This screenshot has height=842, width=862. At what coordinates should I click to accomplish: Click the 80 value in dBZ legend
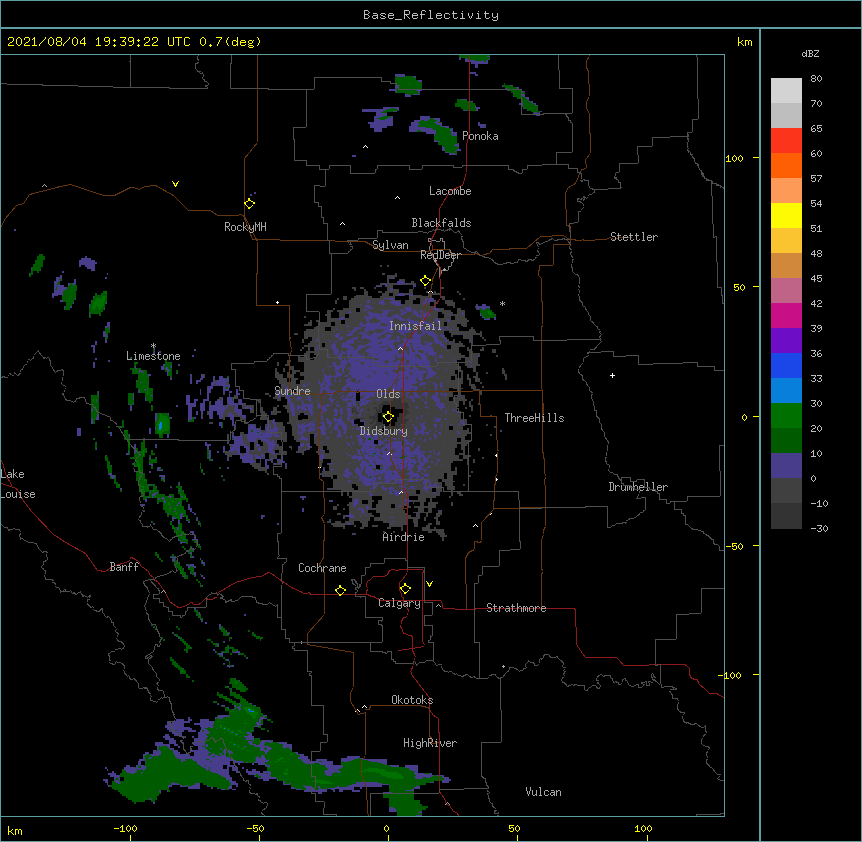[x=816, y=79]
